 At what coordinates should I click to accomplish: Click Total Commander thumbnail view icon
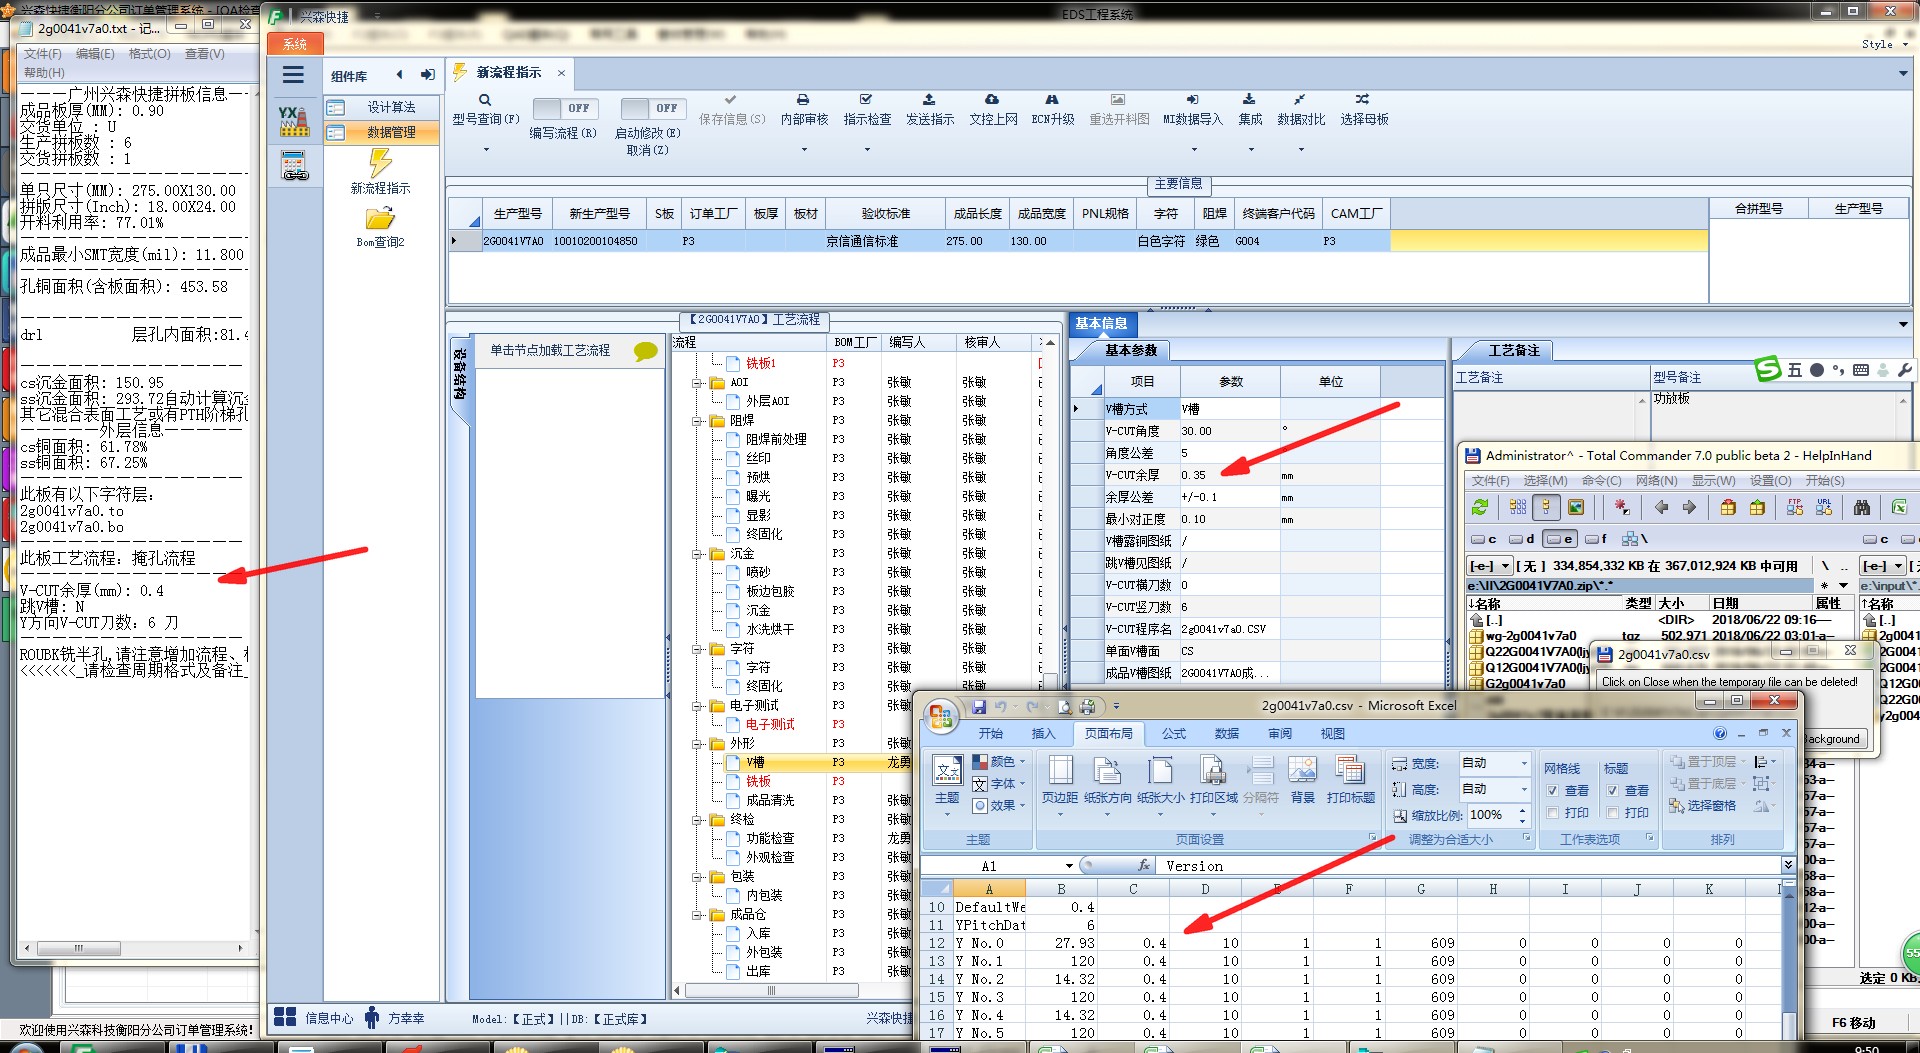coord(1576,508)
